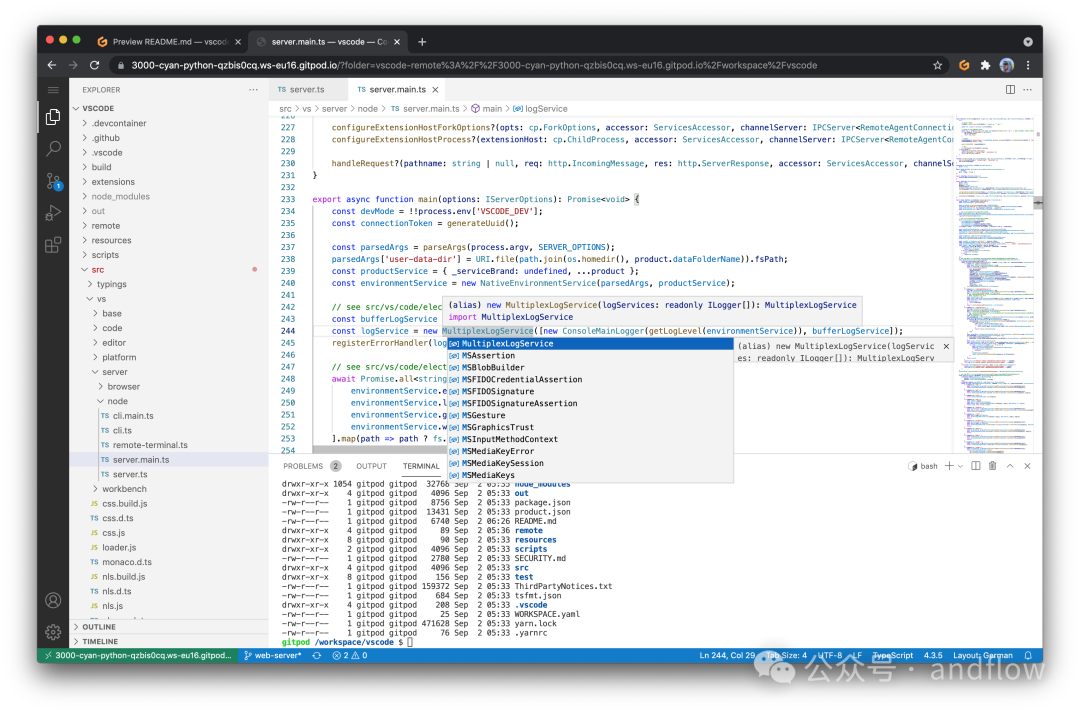Switch to the PROBLEMS panel tab
Screen dimensions: 1080x712
[311, 466]
